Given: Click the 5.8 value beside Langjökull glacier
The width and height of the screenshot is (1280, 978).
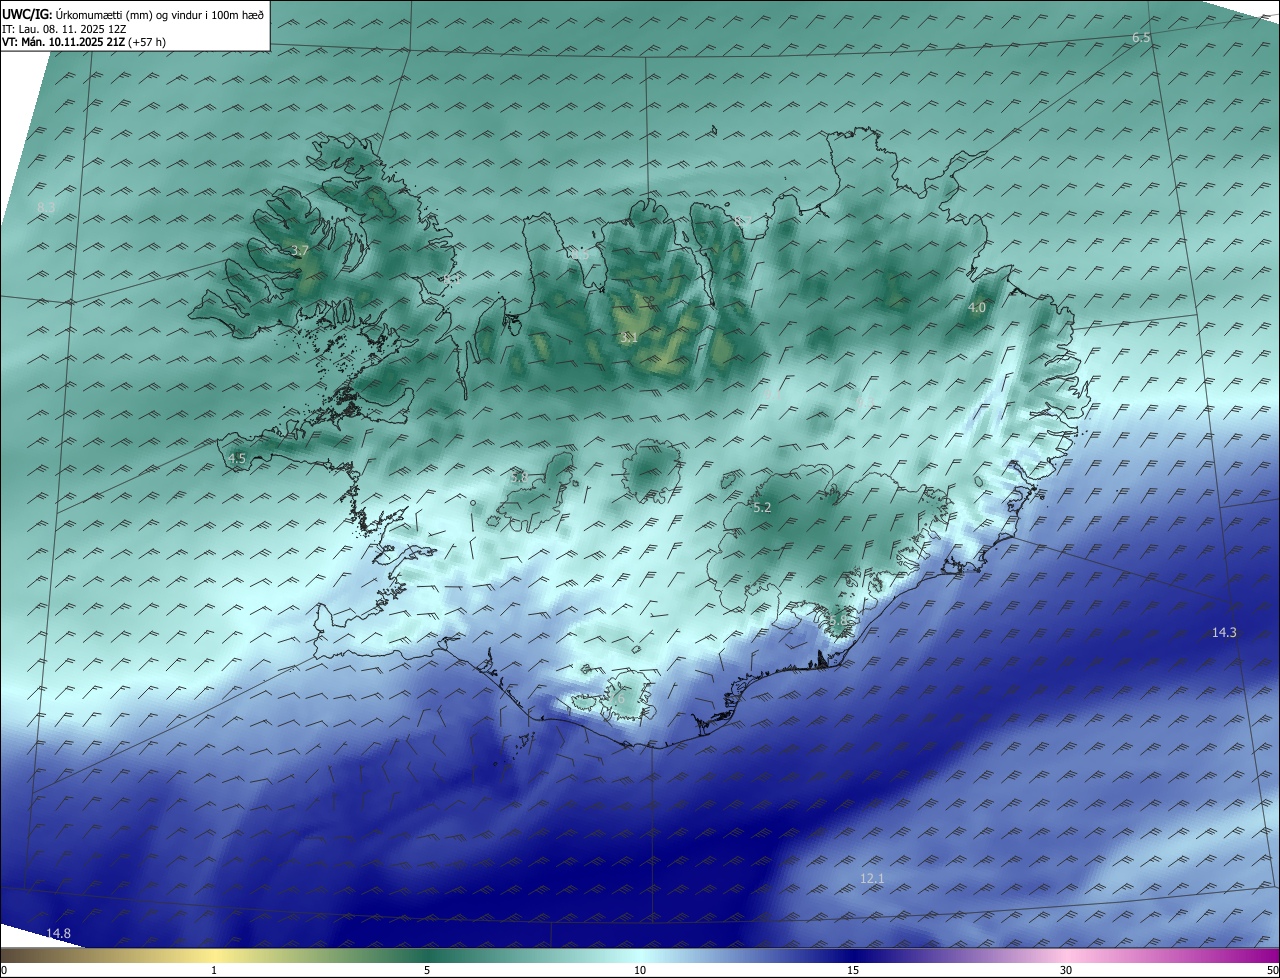Looking at the screenshot, I should [x=518, y=478].
